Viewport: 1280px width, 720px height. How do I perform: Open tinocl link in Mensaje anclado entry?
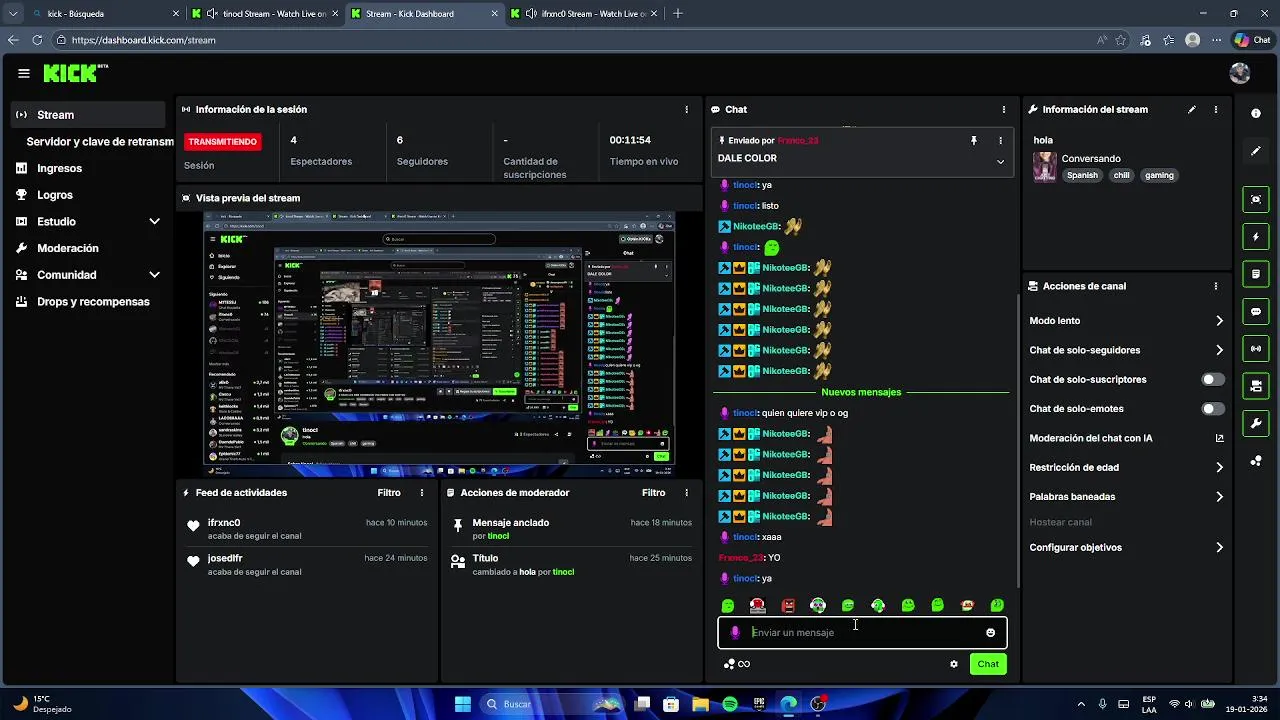[x=498, y=536]
